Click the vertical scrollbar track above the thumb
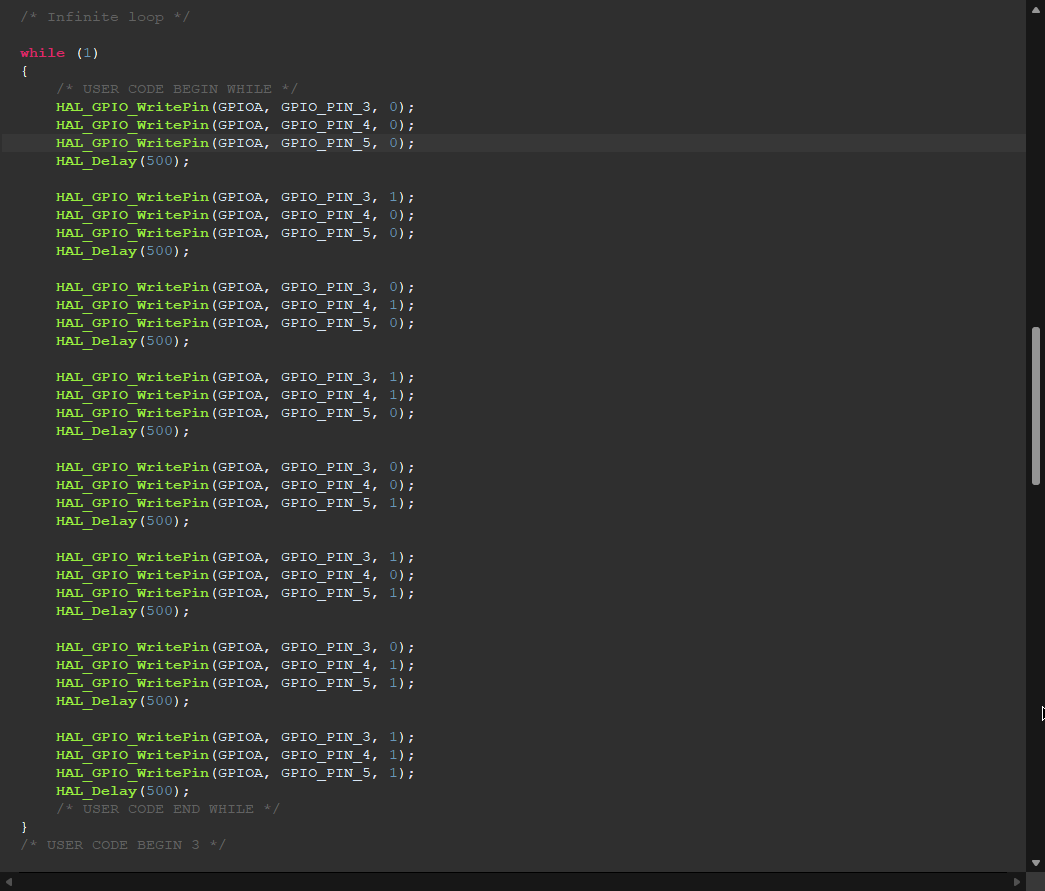This screenshot has height=891, width=1045. click(x=1036, y=170)
